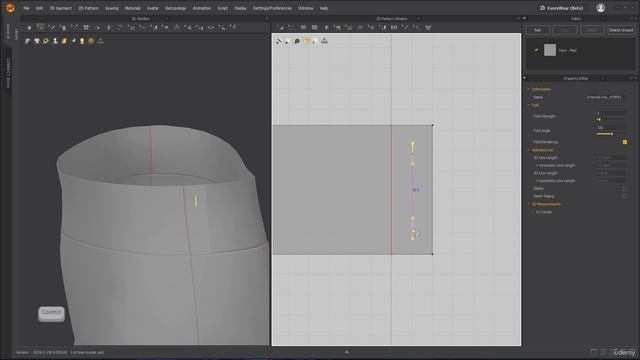This screenshot has width=640, height=360.
Task: Open the File menu
Action: point(26,8)
